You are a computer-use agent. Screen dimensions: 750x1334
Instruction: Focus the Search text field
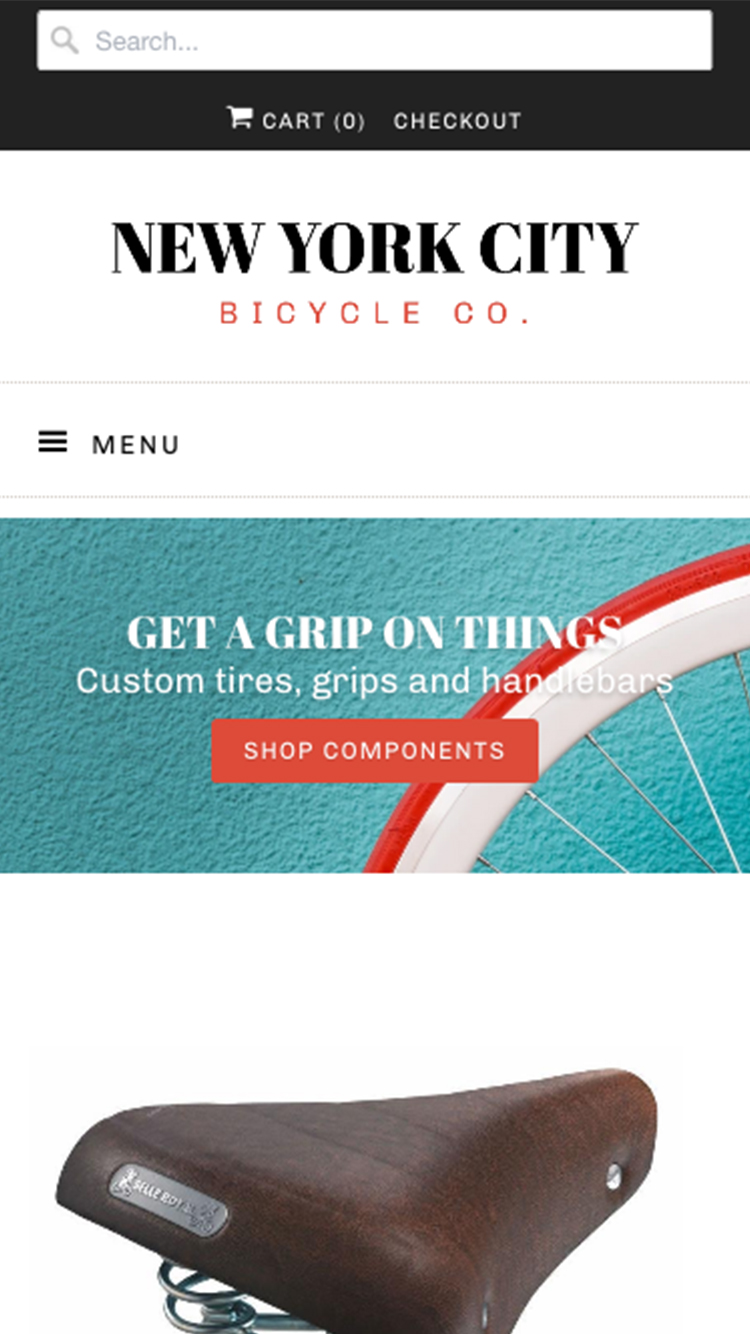click(375, 41)
